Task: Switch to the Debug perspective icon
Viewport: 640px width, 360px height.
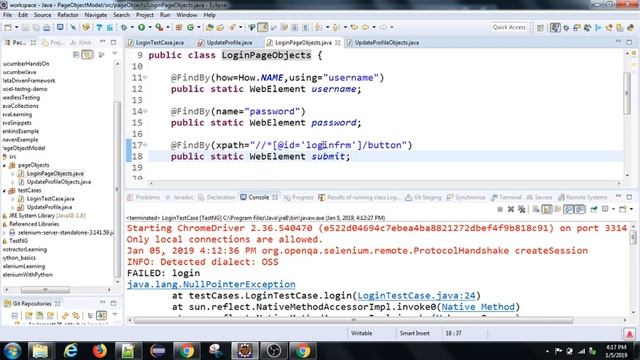Action: (x=566, y=28)
